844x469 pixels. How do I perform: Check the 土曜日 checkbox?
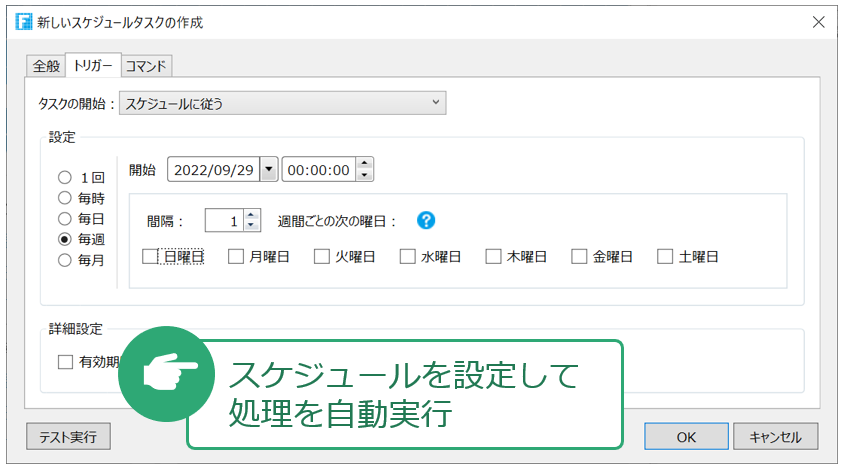tap(666, 257)
